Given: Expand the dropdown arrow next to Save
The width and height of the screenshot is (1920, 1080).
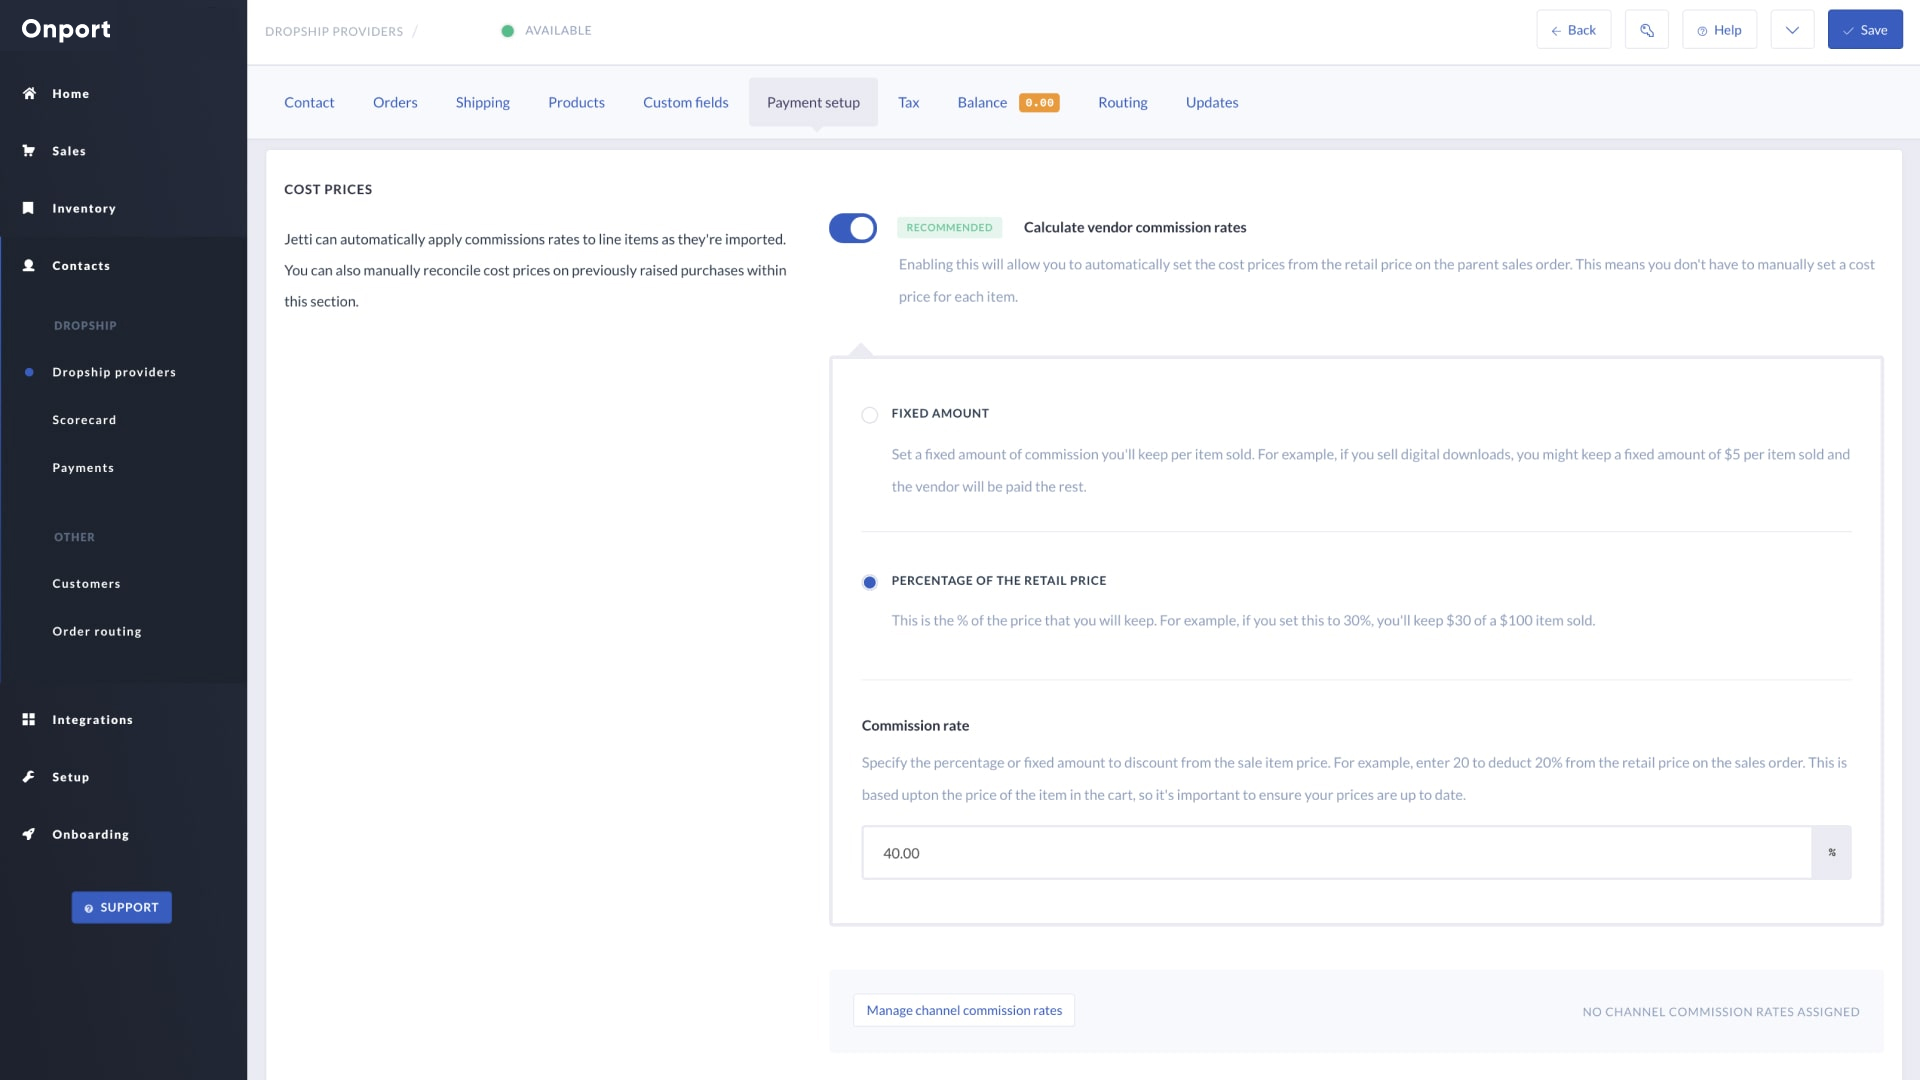Looking at the screenshot, I should click(x=1792, y=29).
